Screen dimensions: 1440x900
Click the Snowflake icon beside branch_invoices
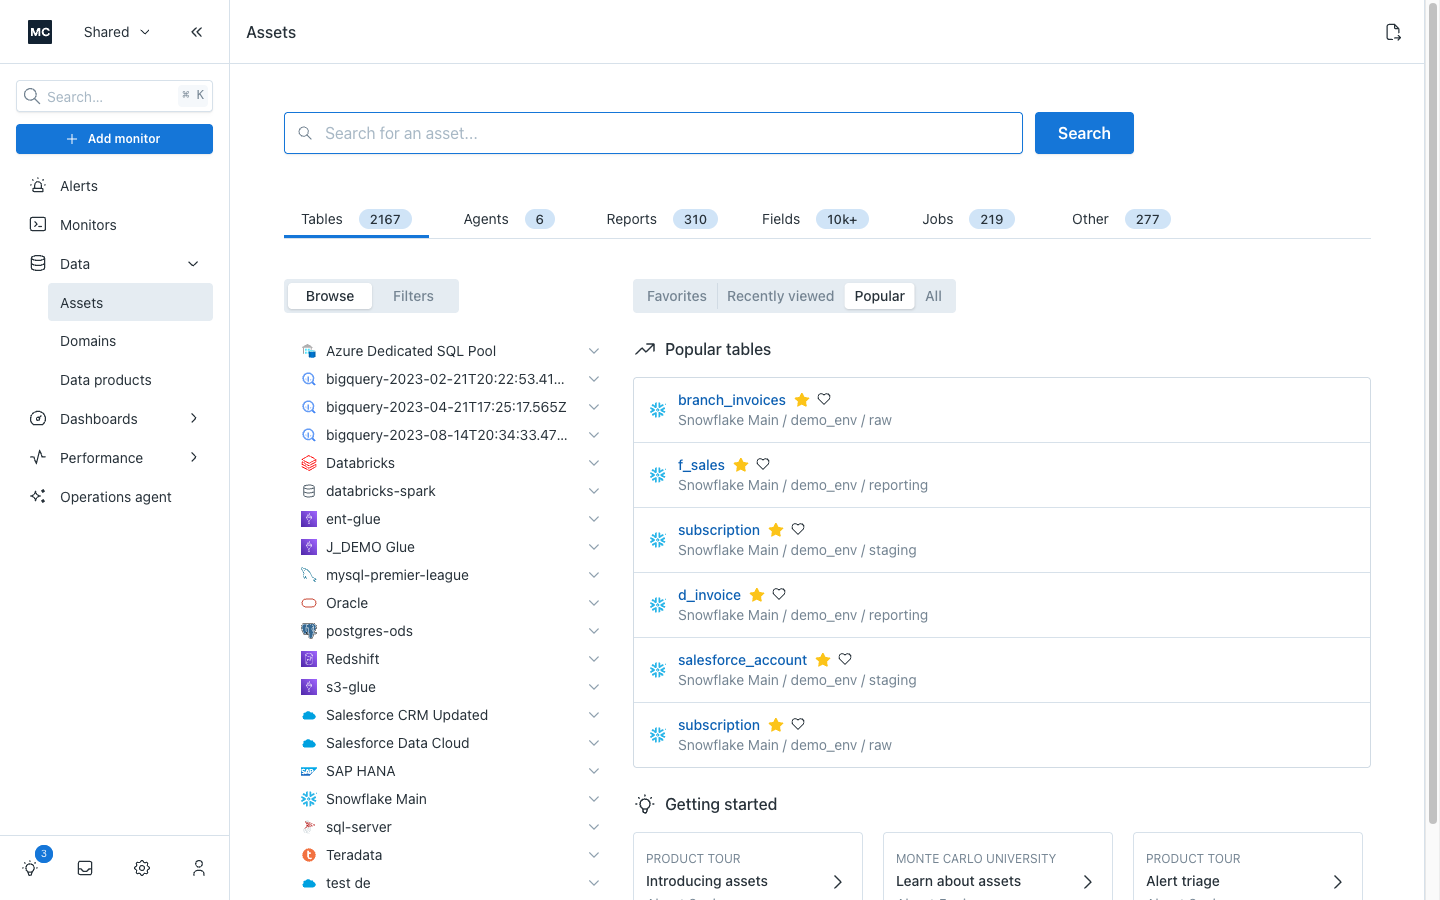coord(657,409)
